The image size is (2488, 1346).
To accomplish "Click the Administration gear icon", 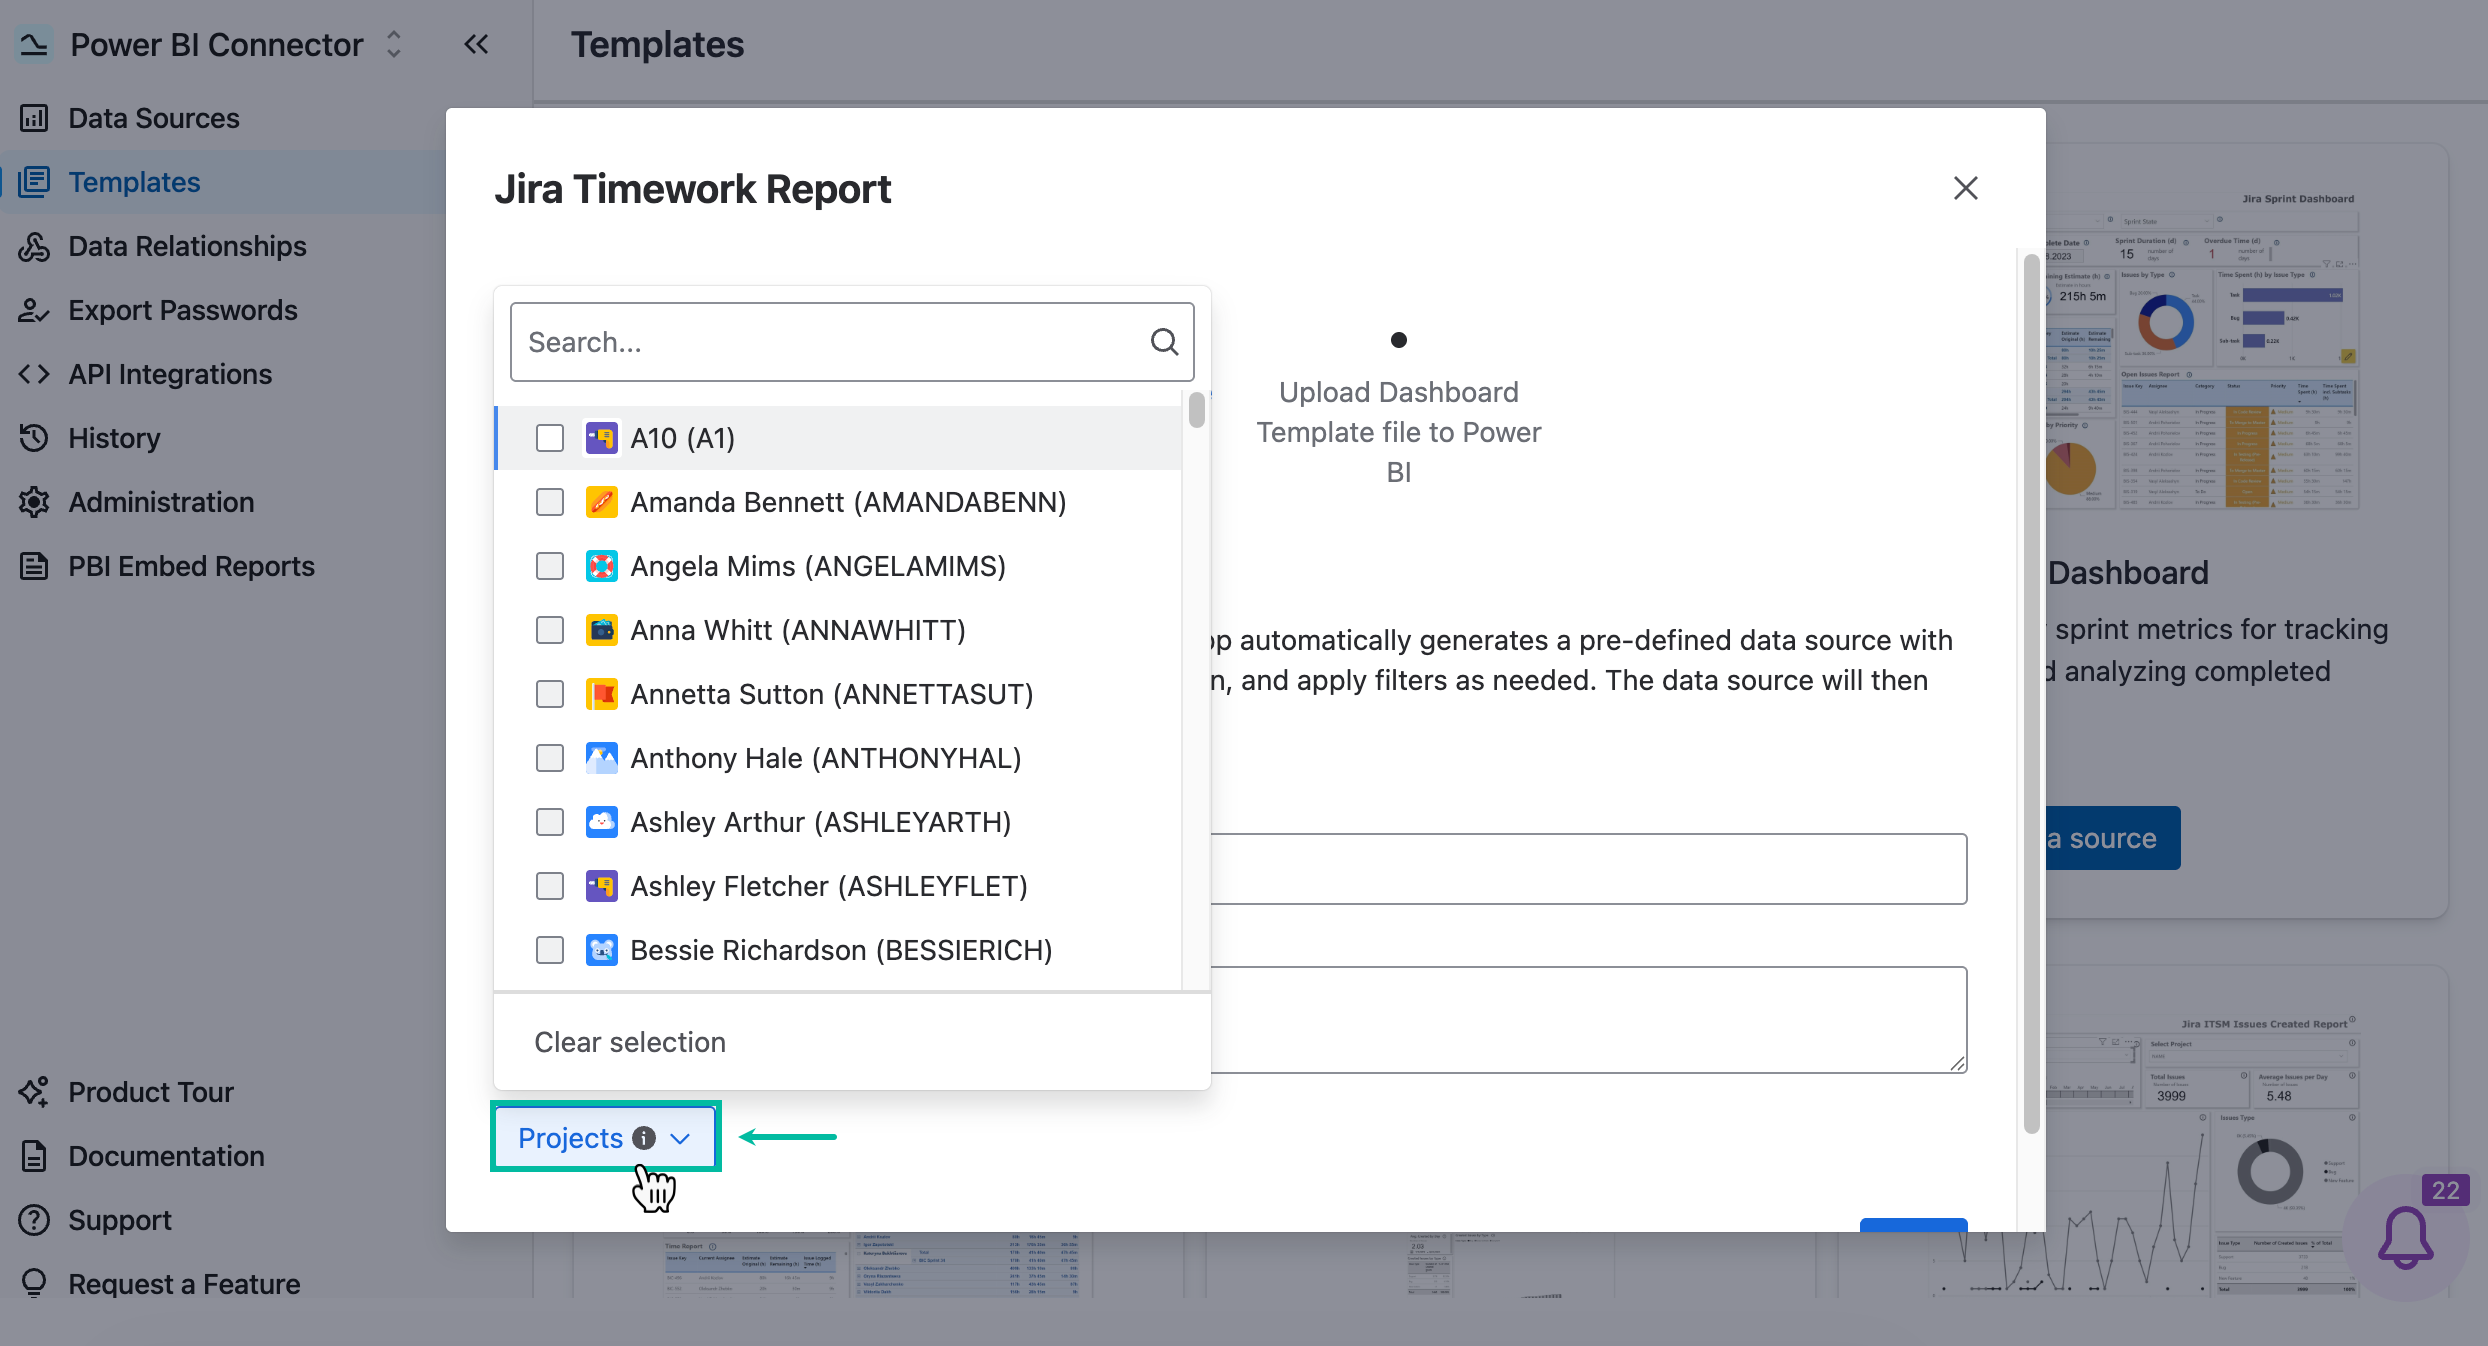I will click(x=34, y=502).
